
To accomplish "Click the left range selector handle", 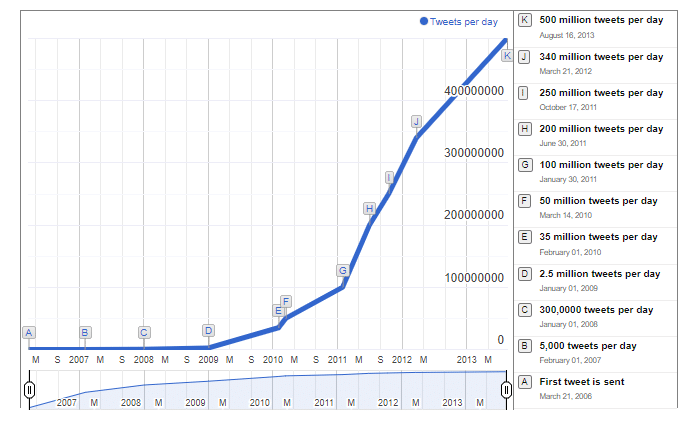I will pos(29,390).
